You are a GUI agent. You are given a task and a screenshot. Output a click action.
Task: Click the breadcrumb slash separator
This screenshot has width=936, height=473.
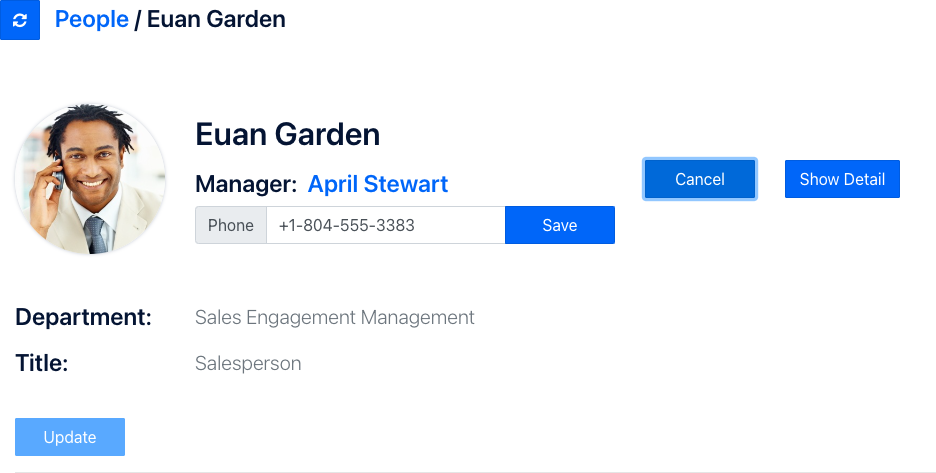[138, 19]
